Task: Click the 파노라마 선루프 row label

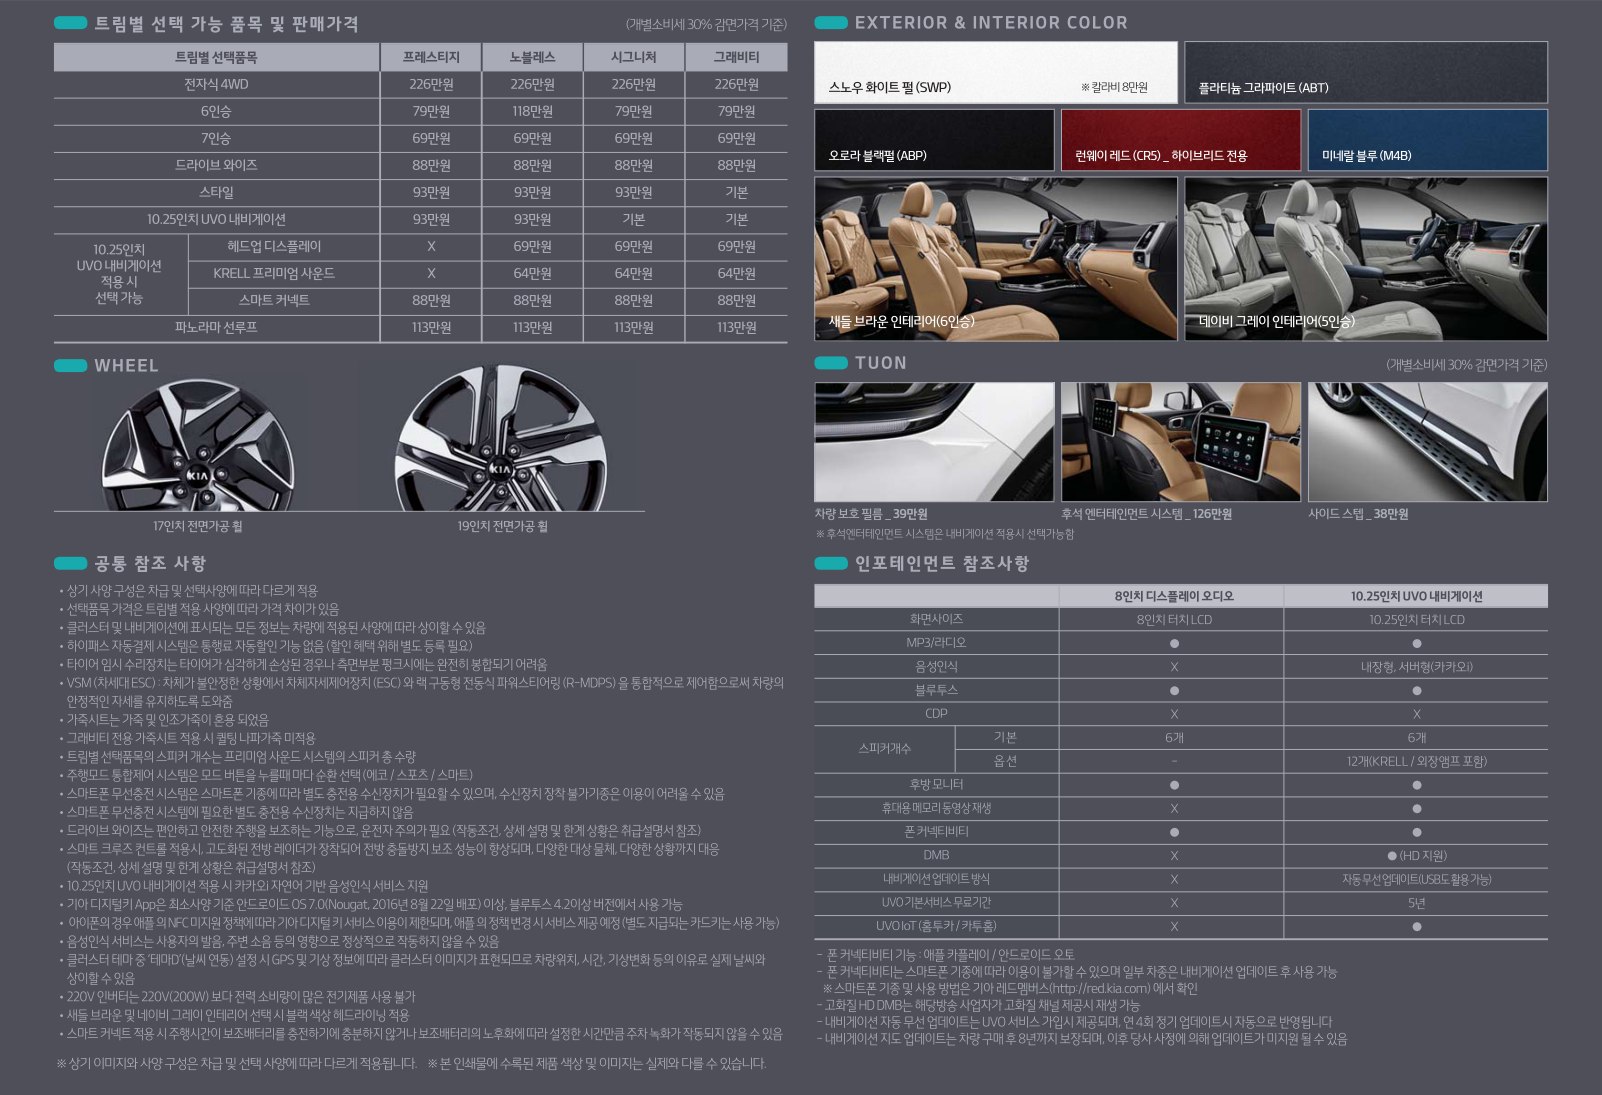Action: coord(216,327)
